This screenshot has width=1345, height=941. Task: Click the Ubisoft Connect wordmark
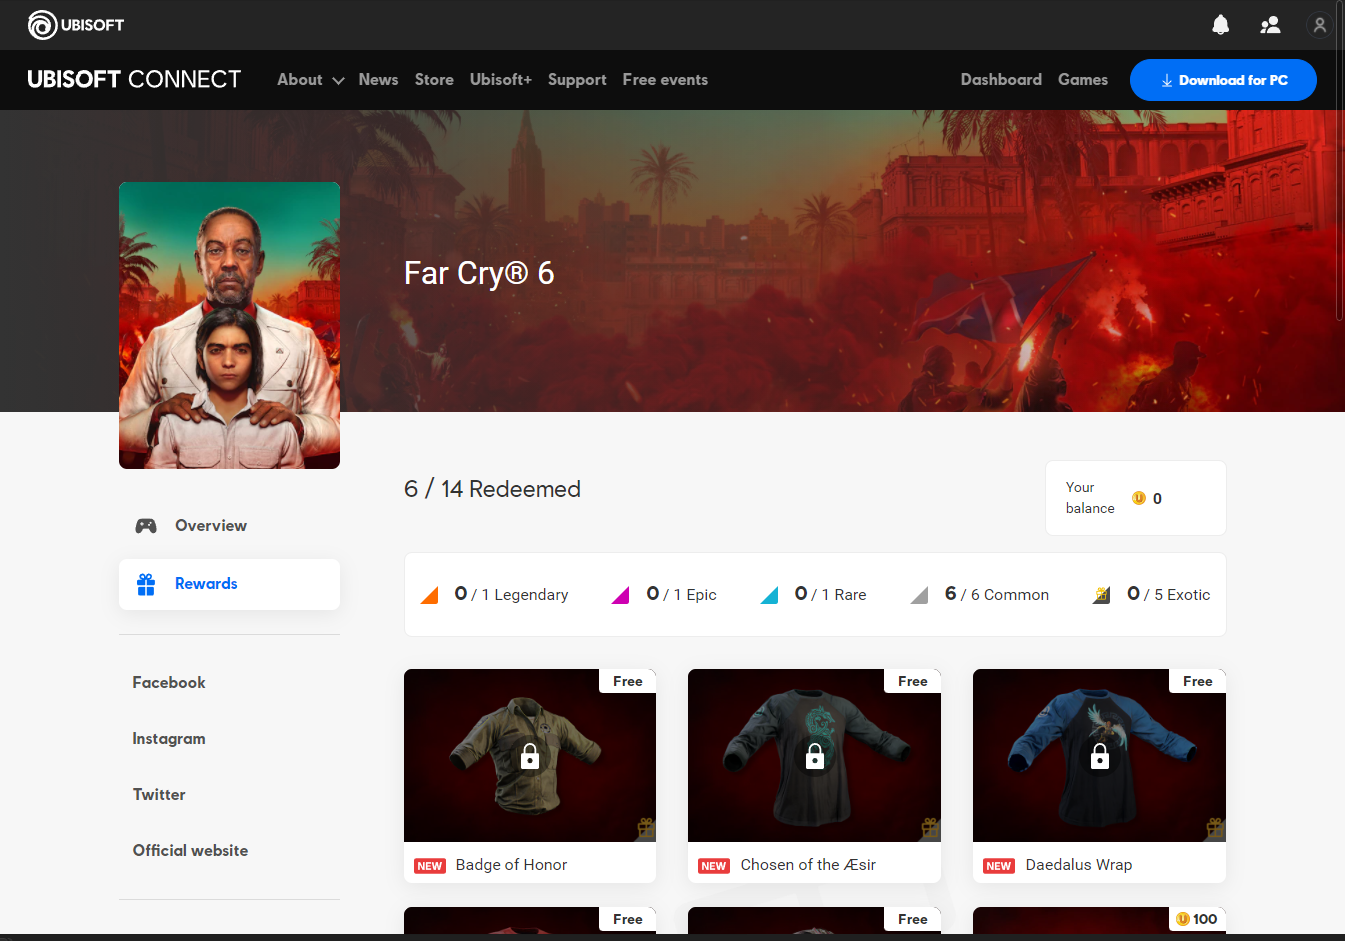pyautogui.click(x=134, y=80)
